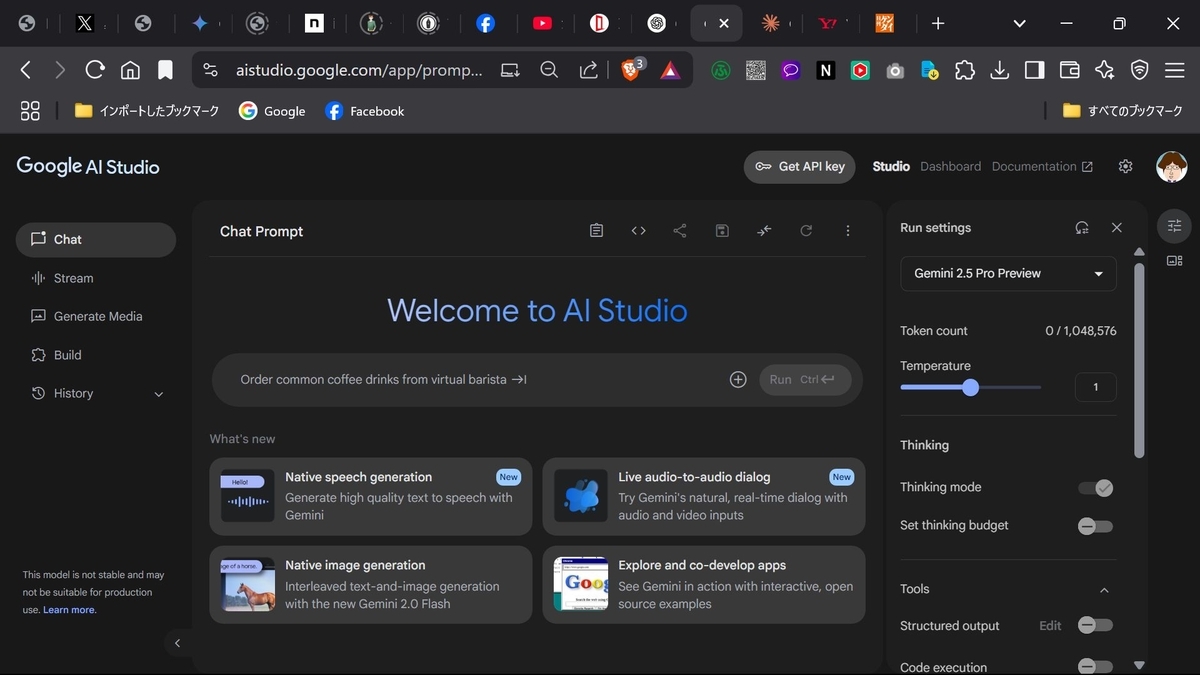
Task: Open the browser tab search dropdown
Action: click(x=1019, y=23)
